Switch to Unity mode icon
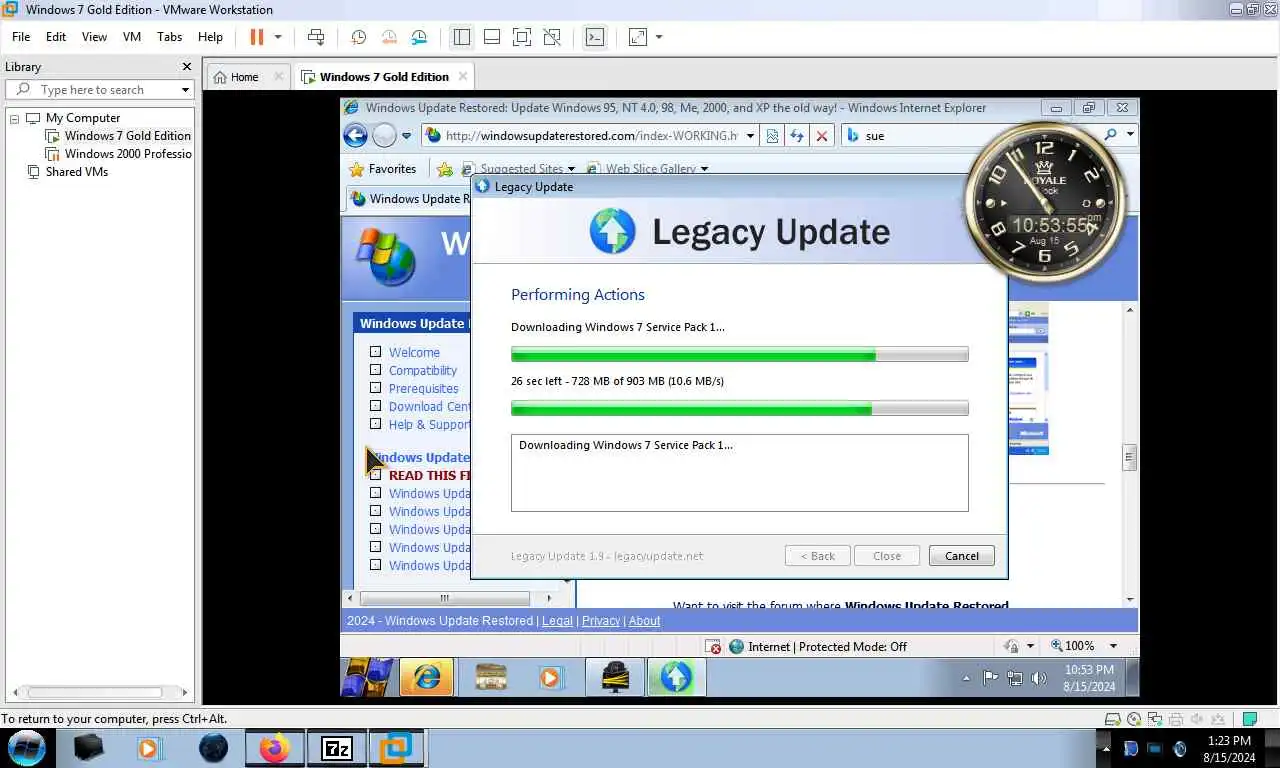This screenshot has height=768, width=1280. coord(552,37)
